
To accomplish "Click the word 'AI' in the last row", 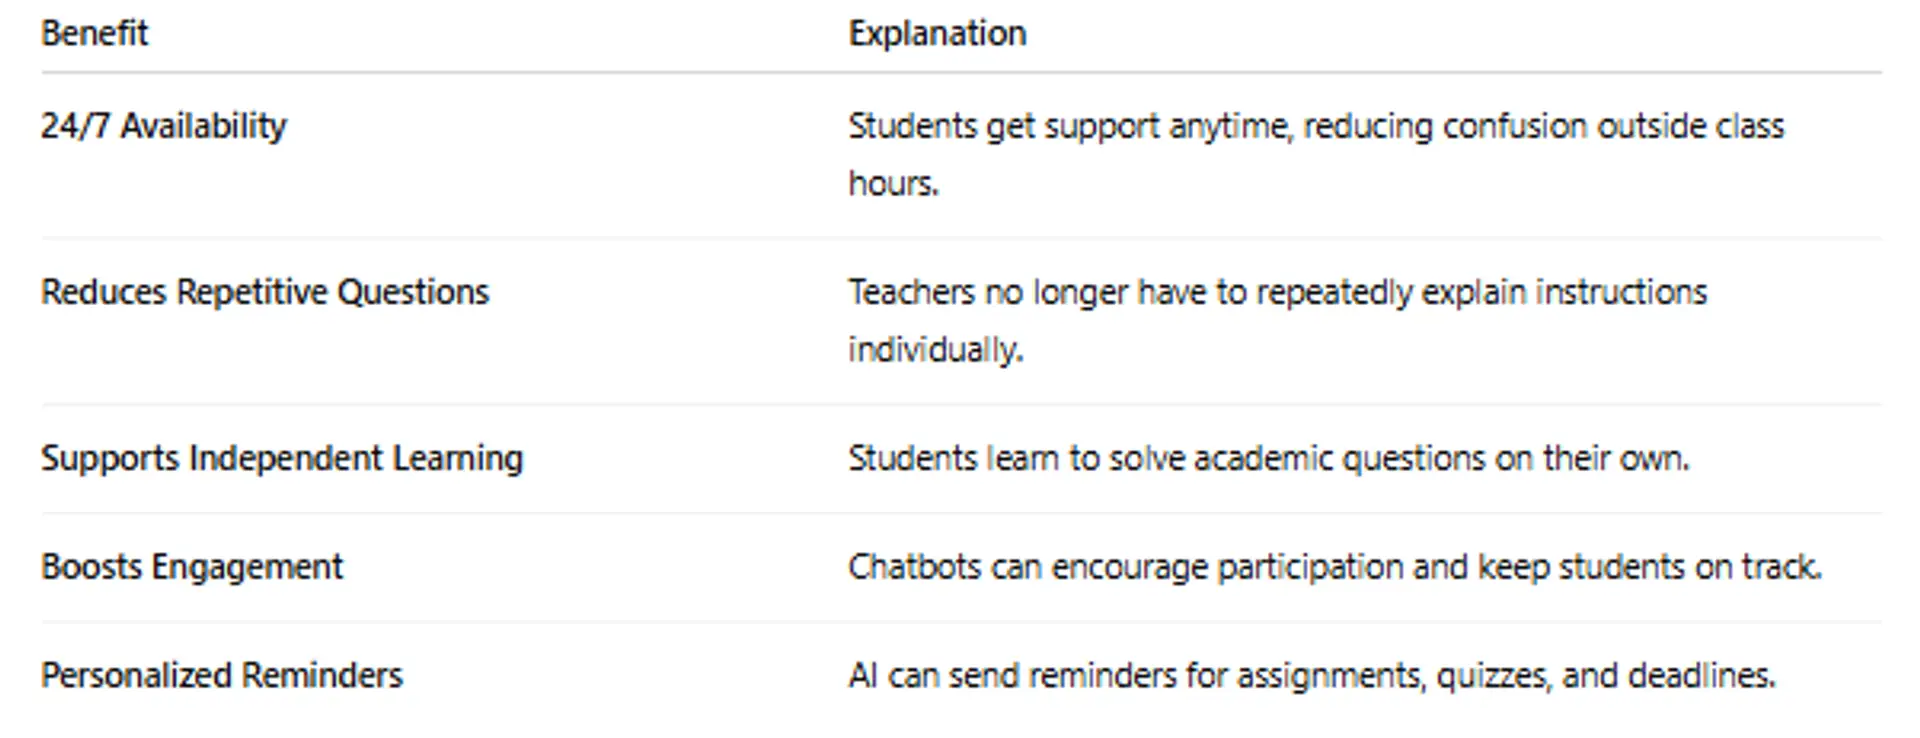I will pyautogui.click(x=863, y=676).
